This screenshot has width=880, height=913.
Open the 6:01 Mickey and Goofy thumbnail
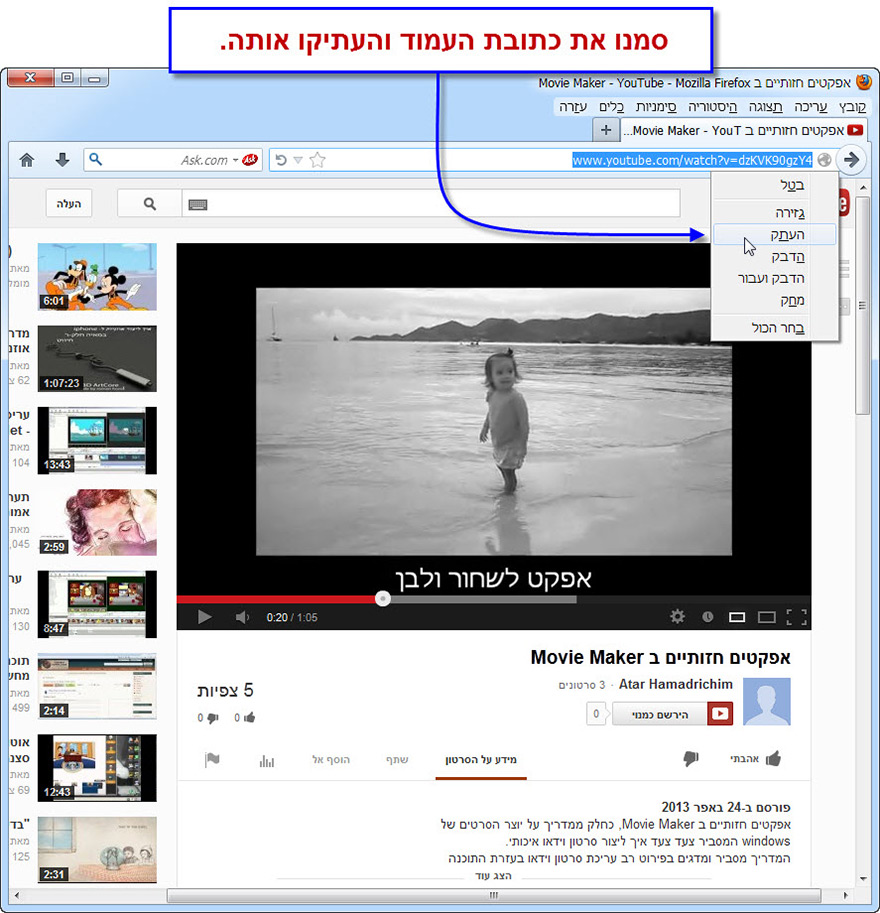(97, 277)
